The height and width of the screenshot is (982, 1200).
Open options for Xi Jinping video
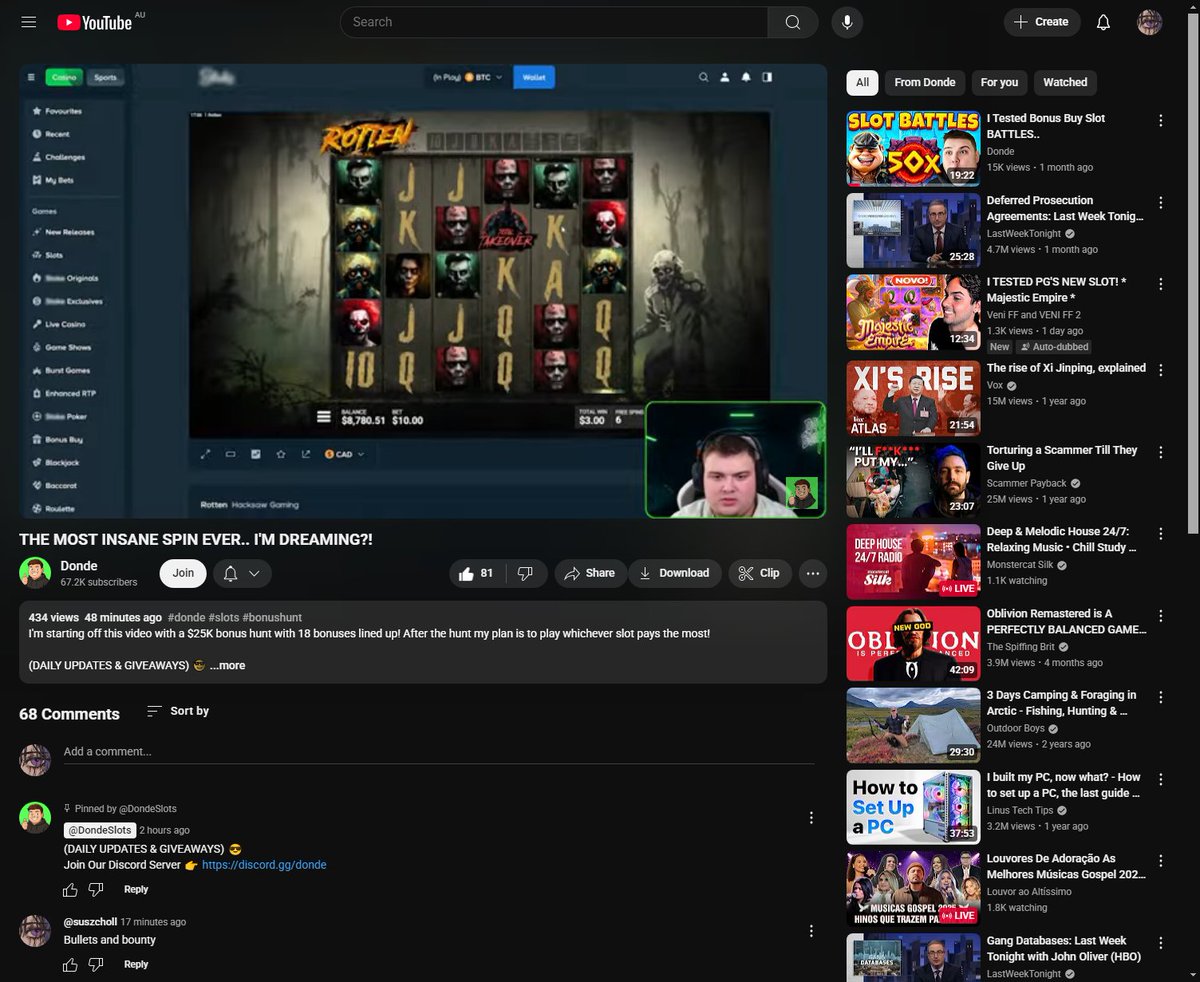coord(1160,370)
